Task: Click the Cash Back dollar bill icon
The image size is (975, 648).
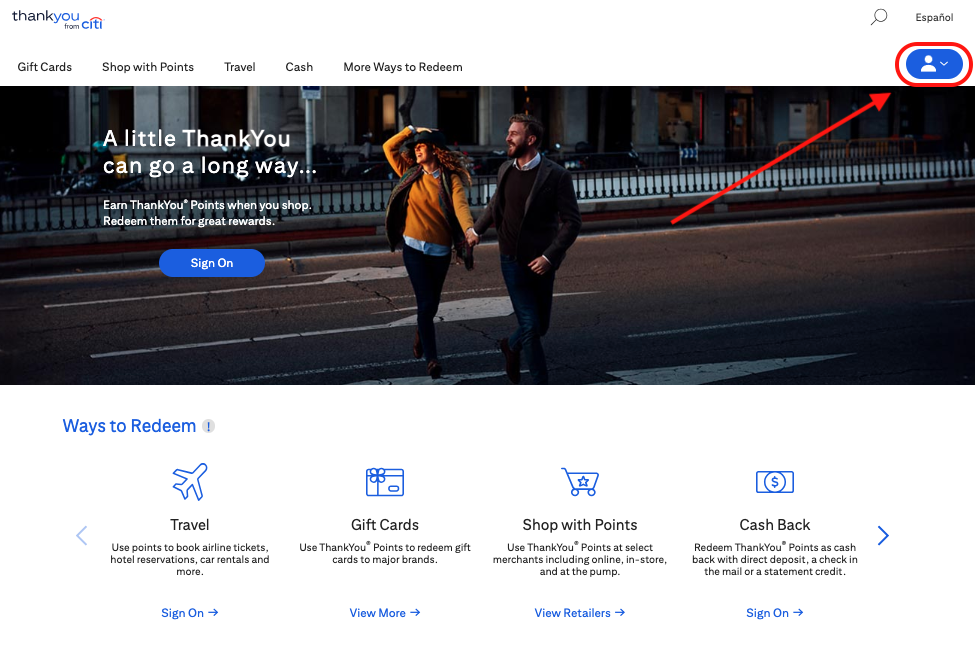Action: tap(774, 481)
